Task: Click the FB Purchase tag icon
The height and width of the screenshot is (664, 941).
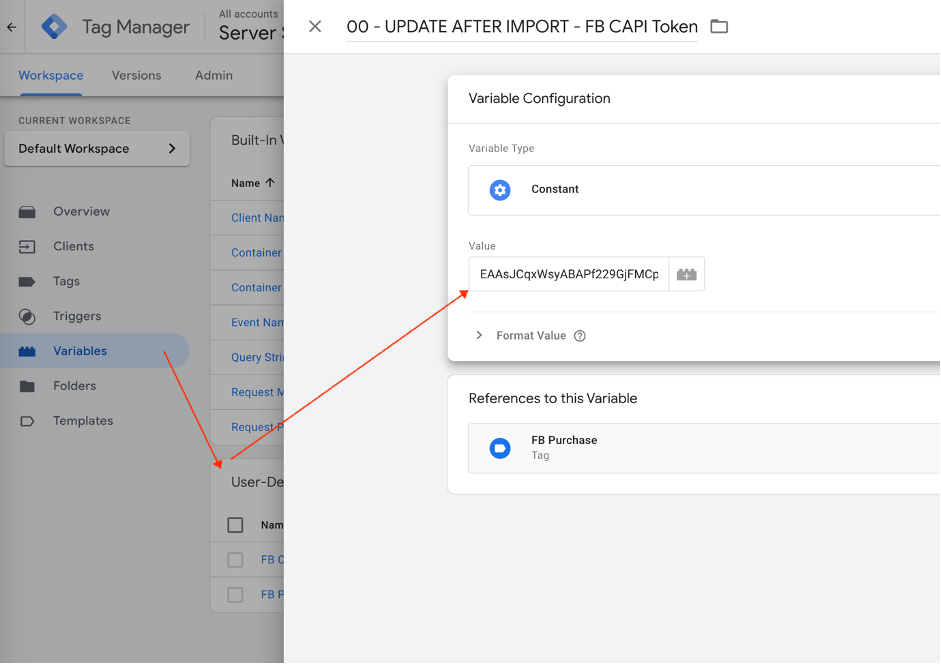Action: 500,448
